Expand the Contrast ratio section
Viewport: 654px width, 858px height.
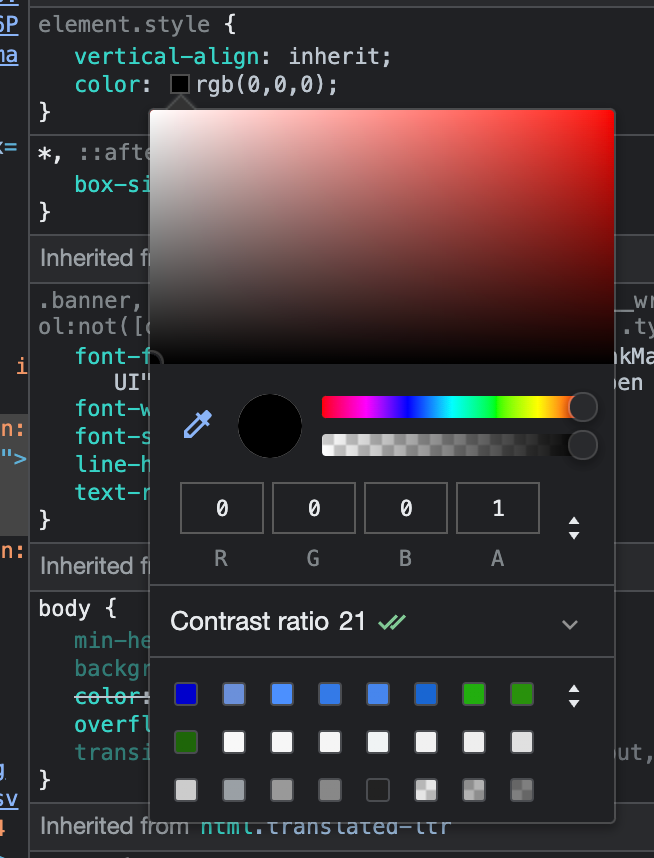click(x=569, y=623)
